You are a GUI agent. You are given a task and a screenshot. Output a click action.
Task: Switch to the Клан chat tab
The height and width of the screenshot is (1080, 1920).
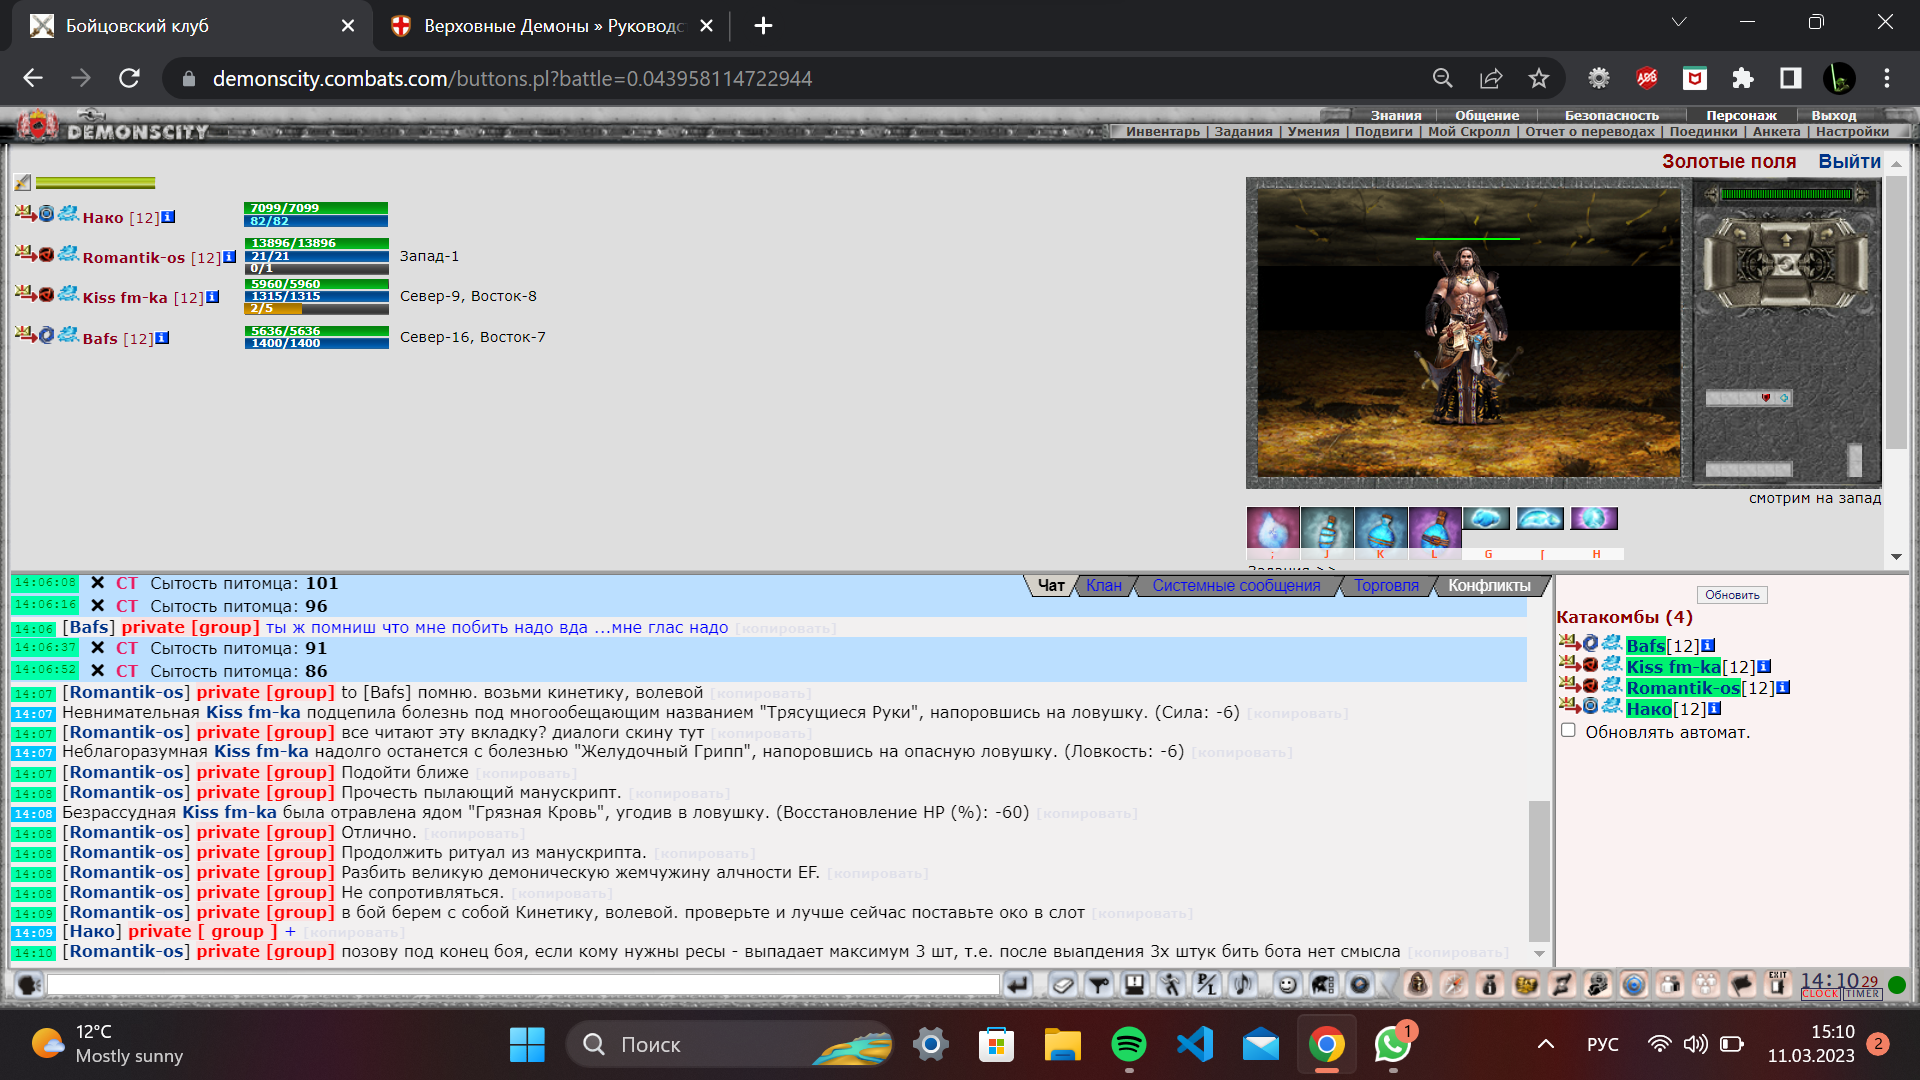pos(1104,586)
